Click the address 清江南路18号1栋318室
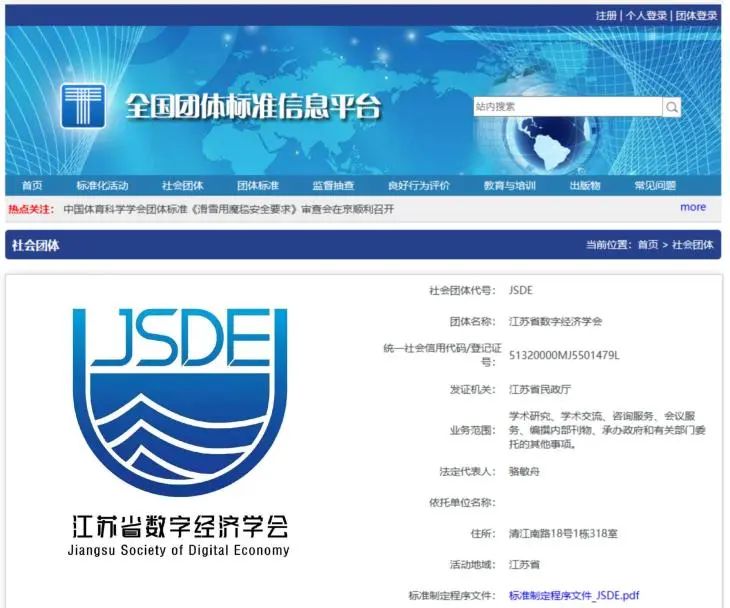Viewport: 730px width, 608px height. pyautogui.click(x=563, y=534)
